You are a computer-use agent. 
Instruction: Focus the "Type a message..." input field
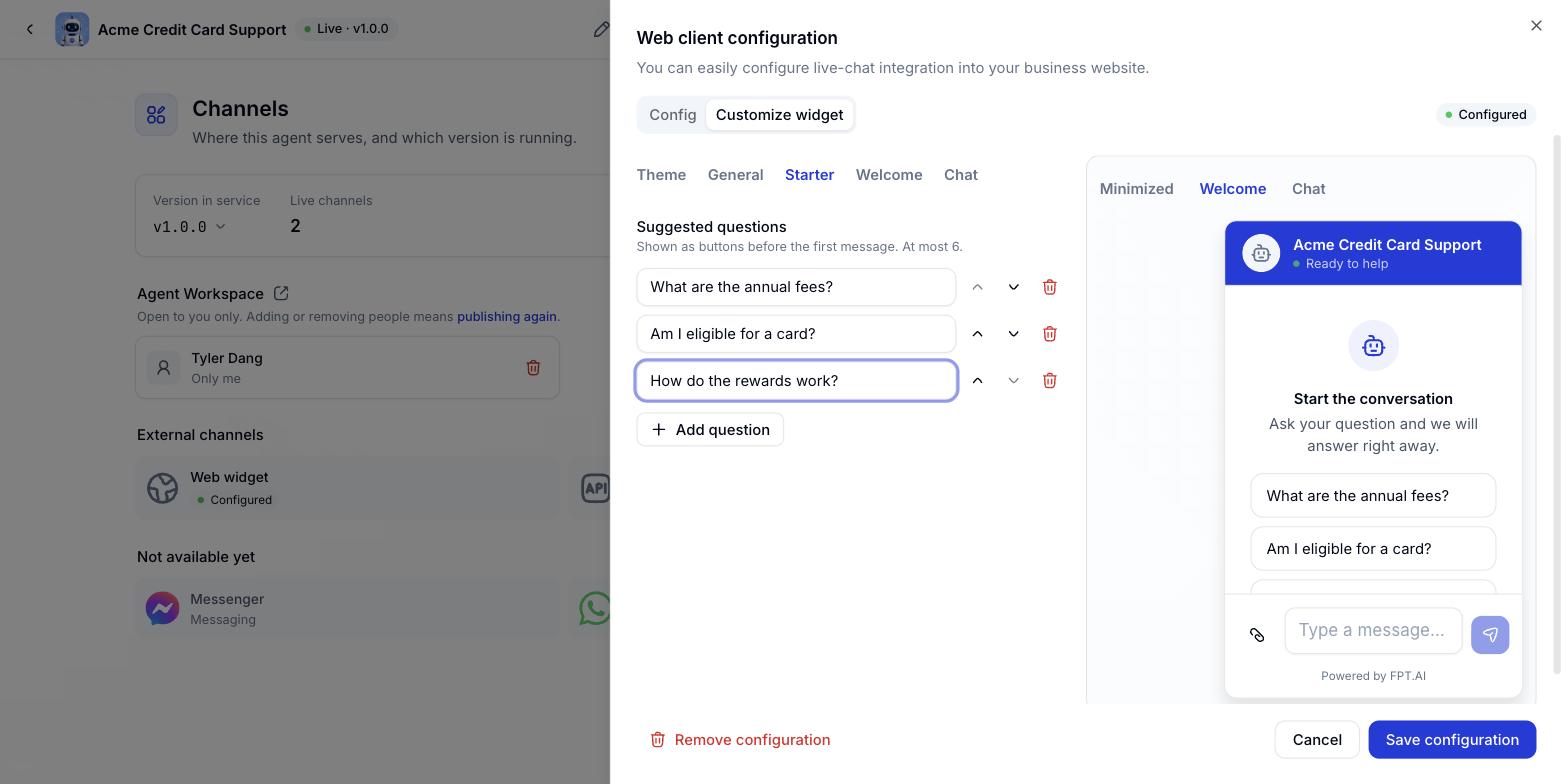pos(1373,631)
